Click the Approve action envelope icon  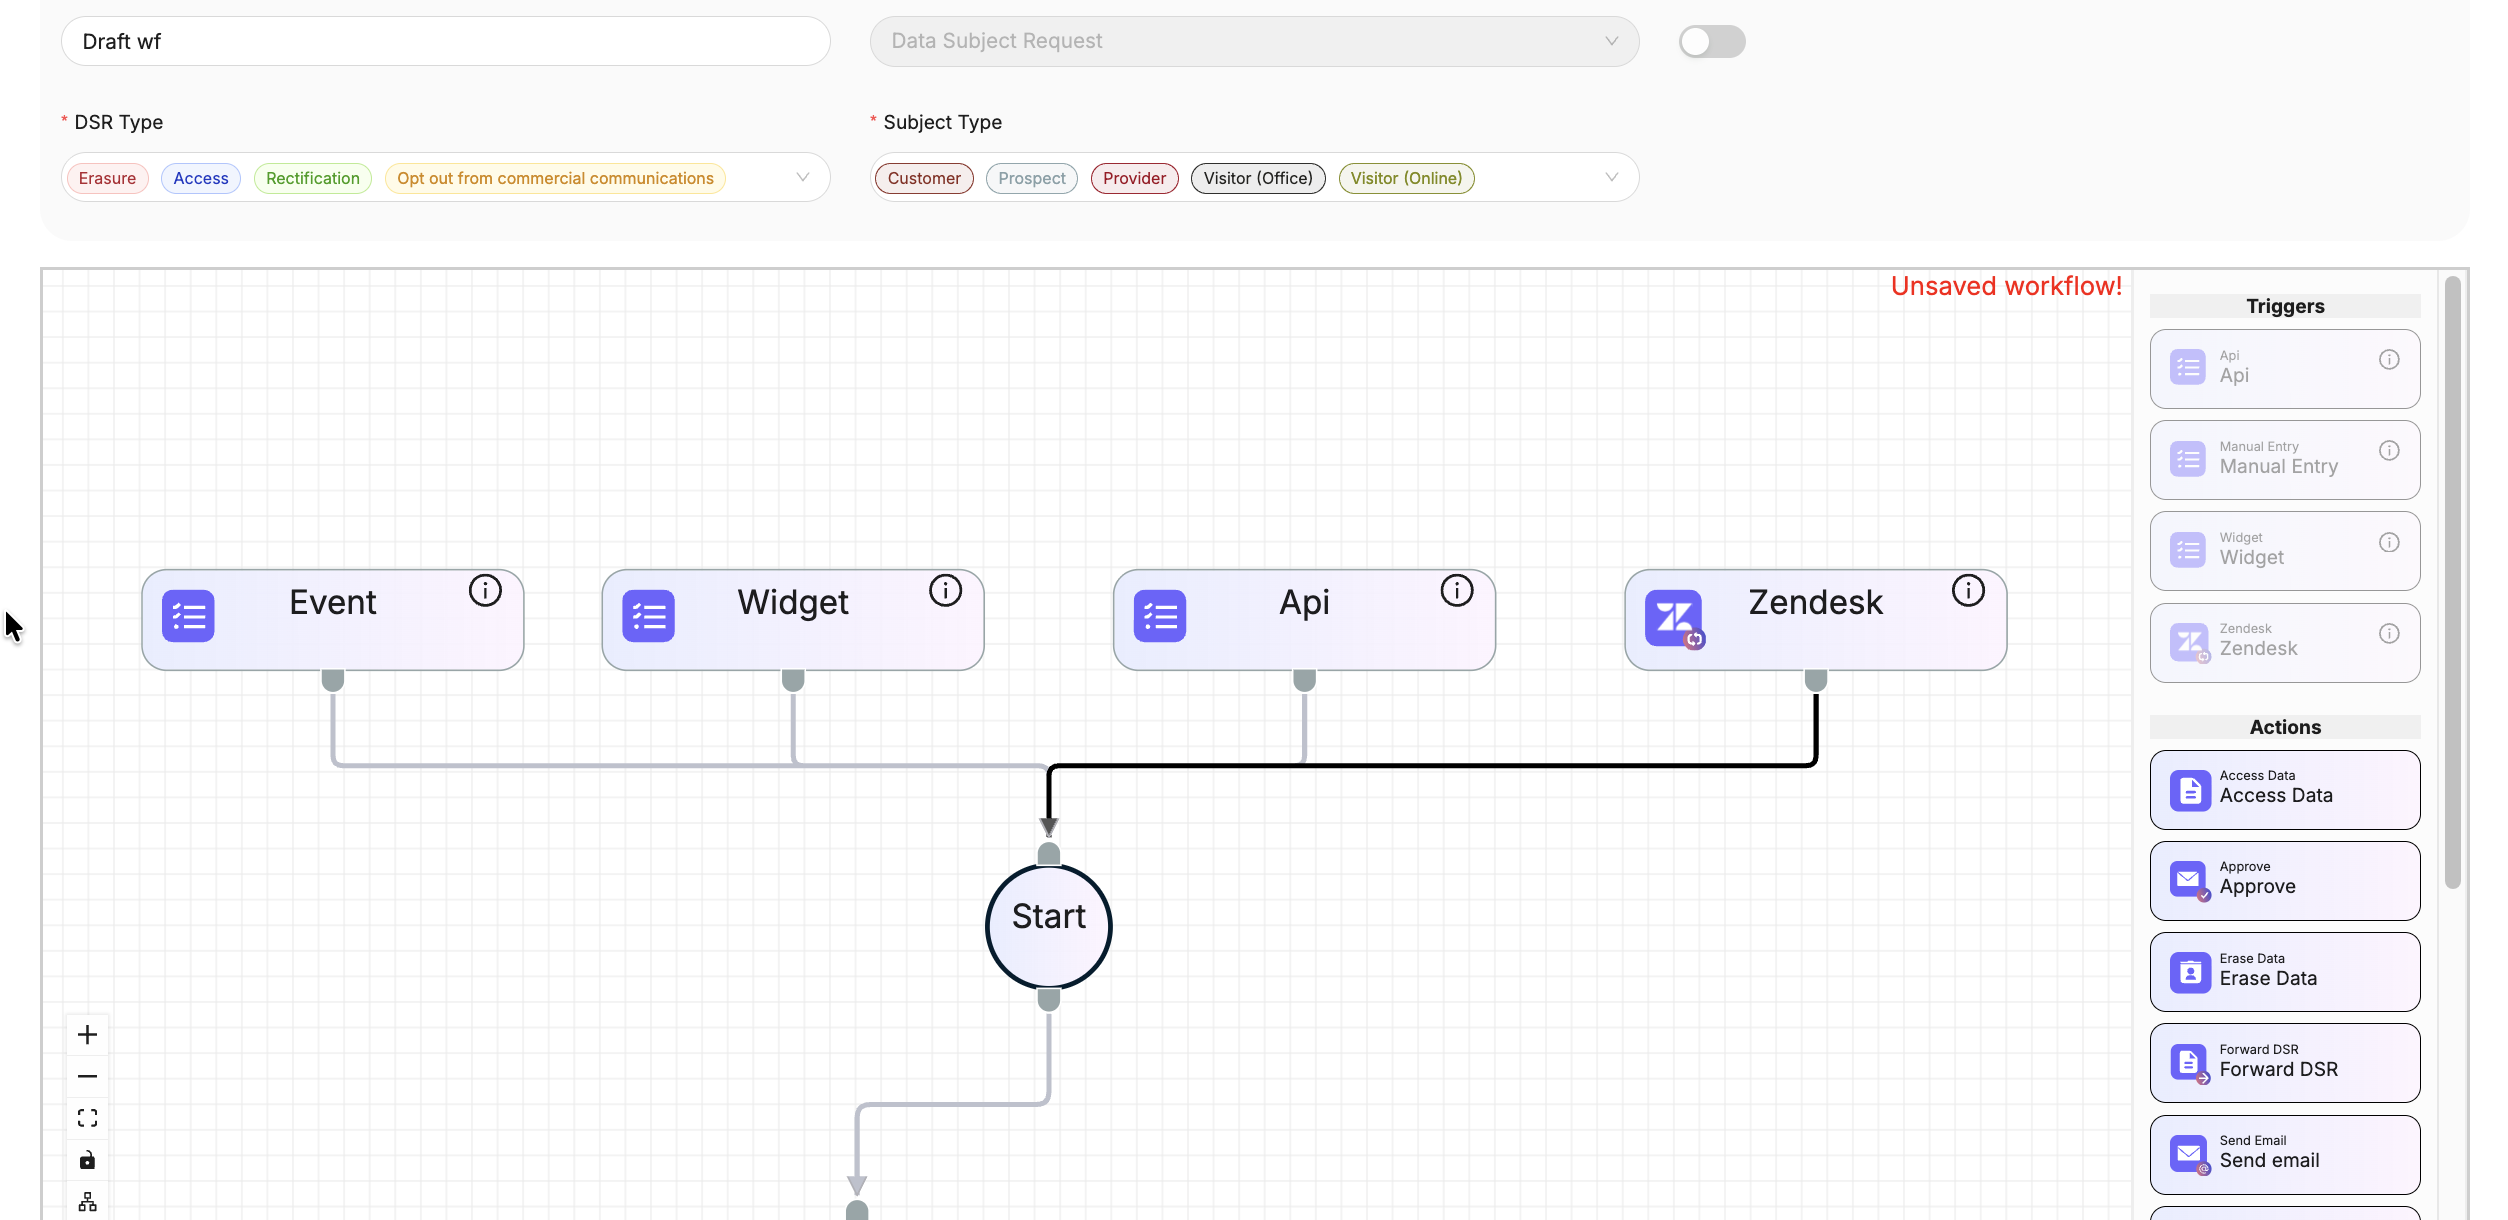coord(2190,881)
